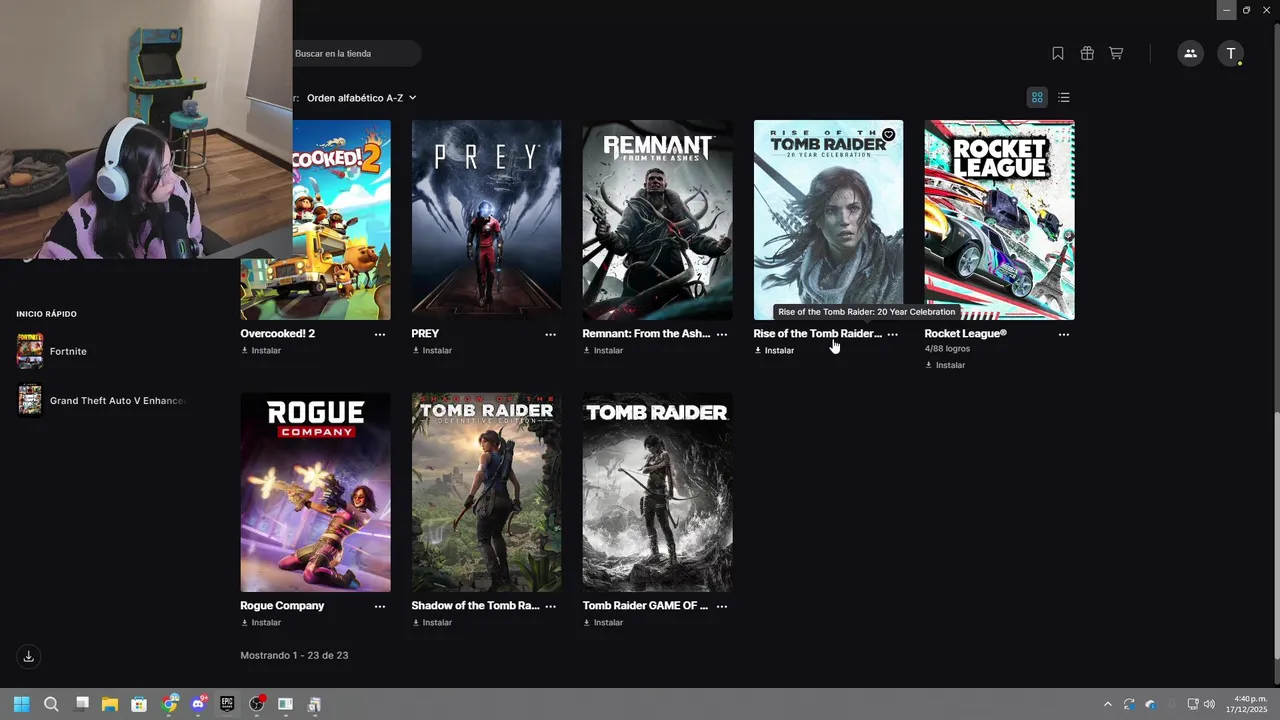
Task: Open the Windows Start menu
Action: pos(21,704)
